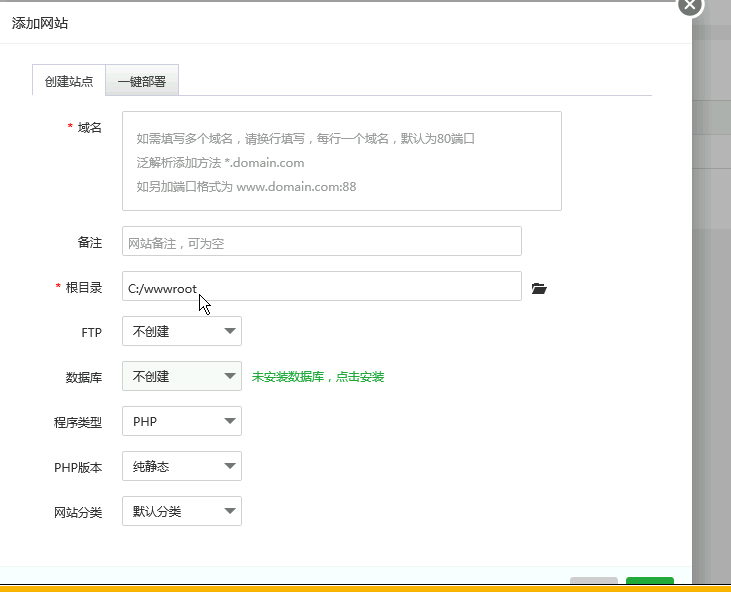Expand the FTP dropdown

point(181,331)
